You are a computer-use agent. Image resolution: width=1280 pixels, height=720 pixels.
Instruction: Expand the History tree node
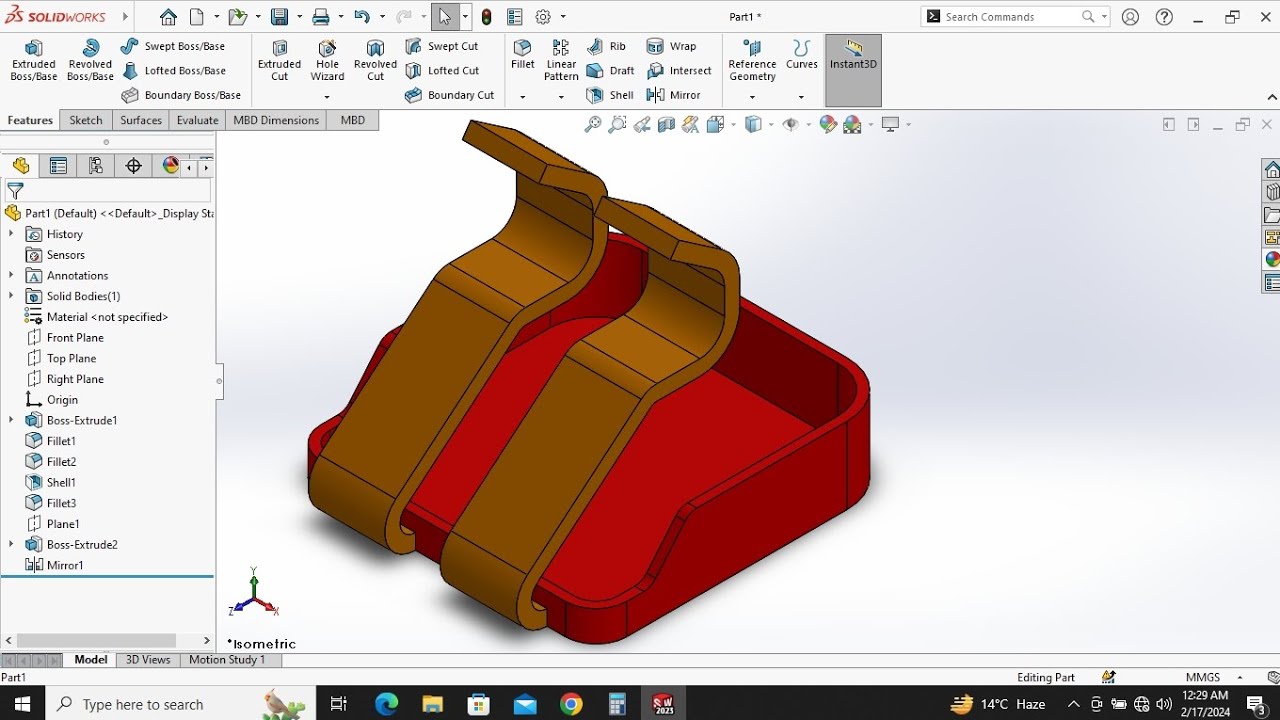(x=11, y=234)
